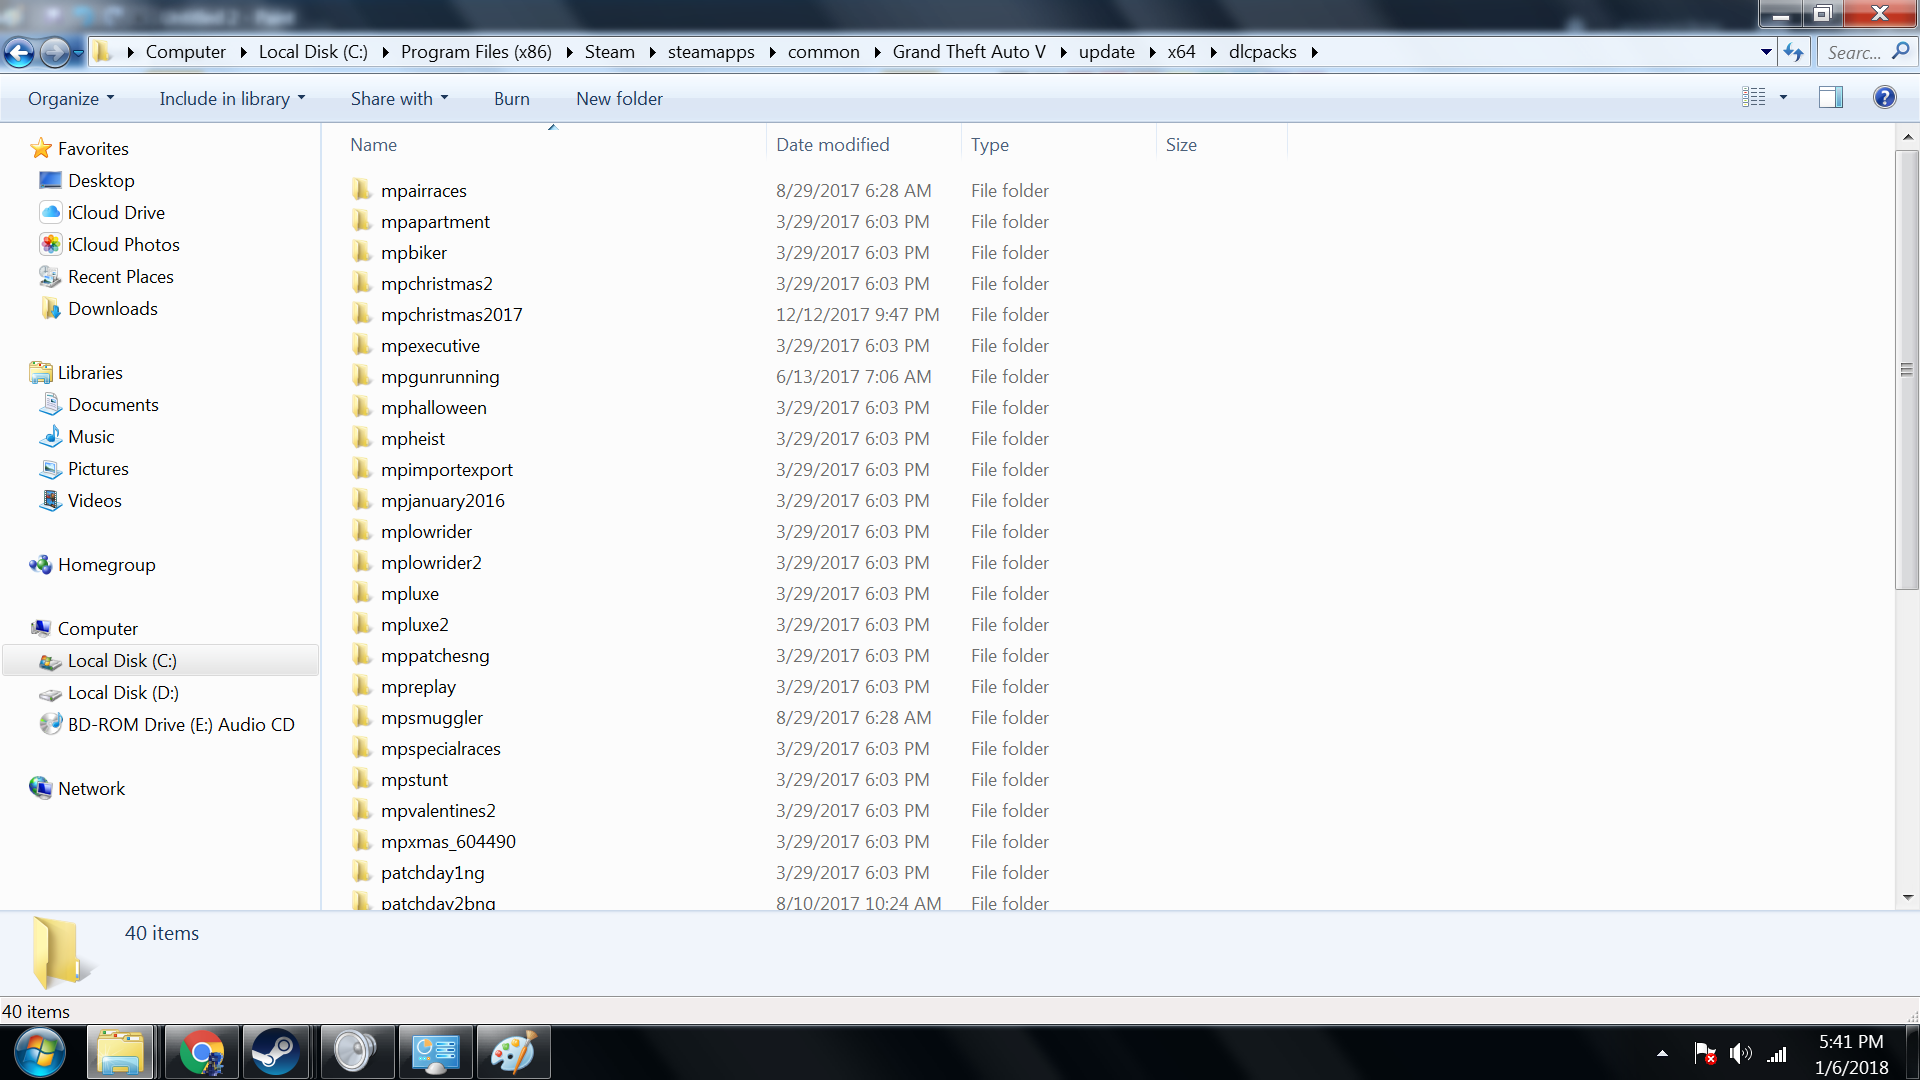1920x1080 pixels.
Task: Select the mpbiker folder icon
Action: click(362, 252)
